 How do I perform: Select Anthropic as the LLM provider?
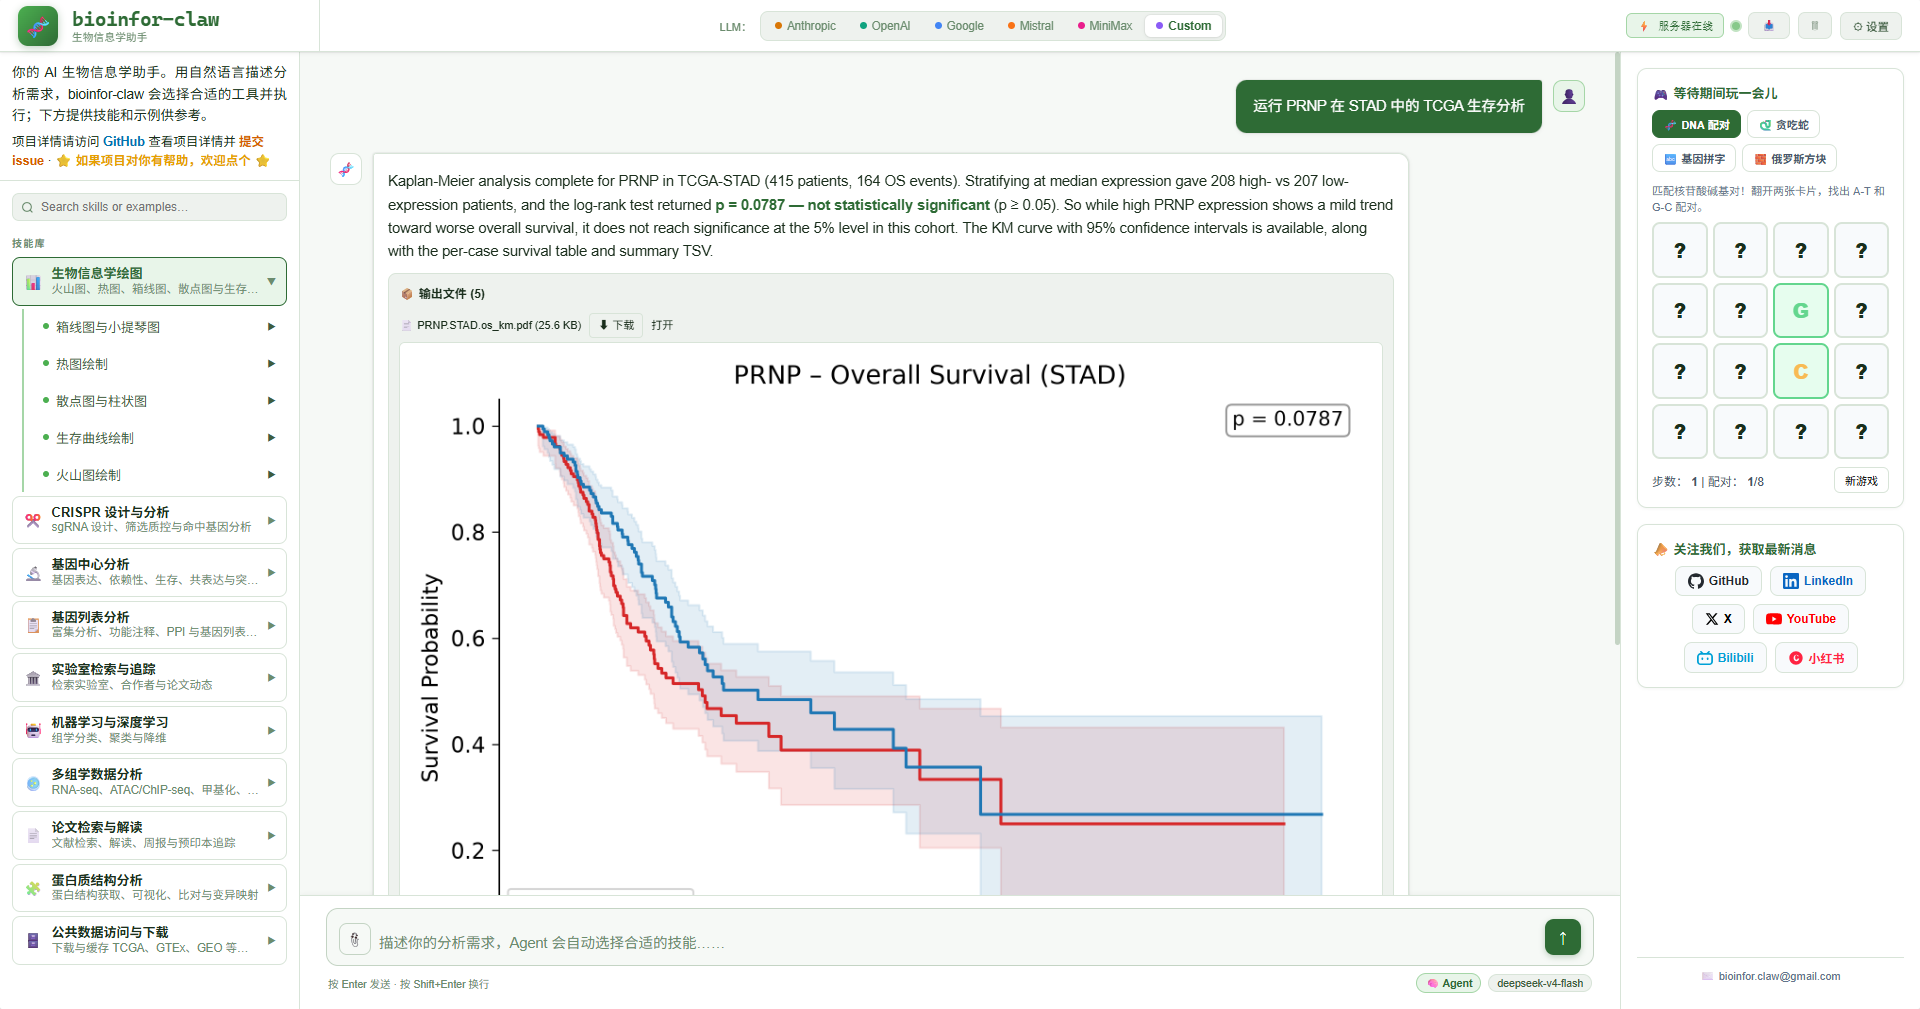[805, 26]
